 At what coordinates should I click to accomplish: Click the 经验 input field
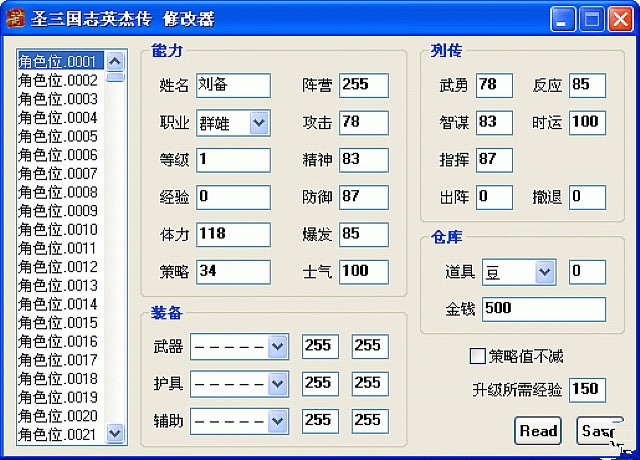tap(233, 197)
